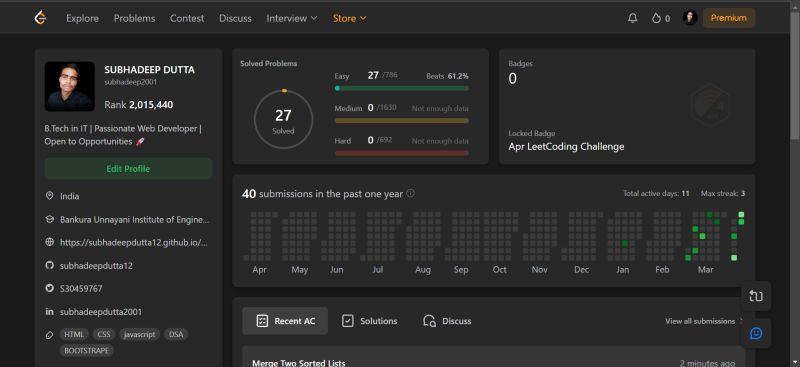Click the LinkedIn icon
800x367 pixels.
pos(49,311)
